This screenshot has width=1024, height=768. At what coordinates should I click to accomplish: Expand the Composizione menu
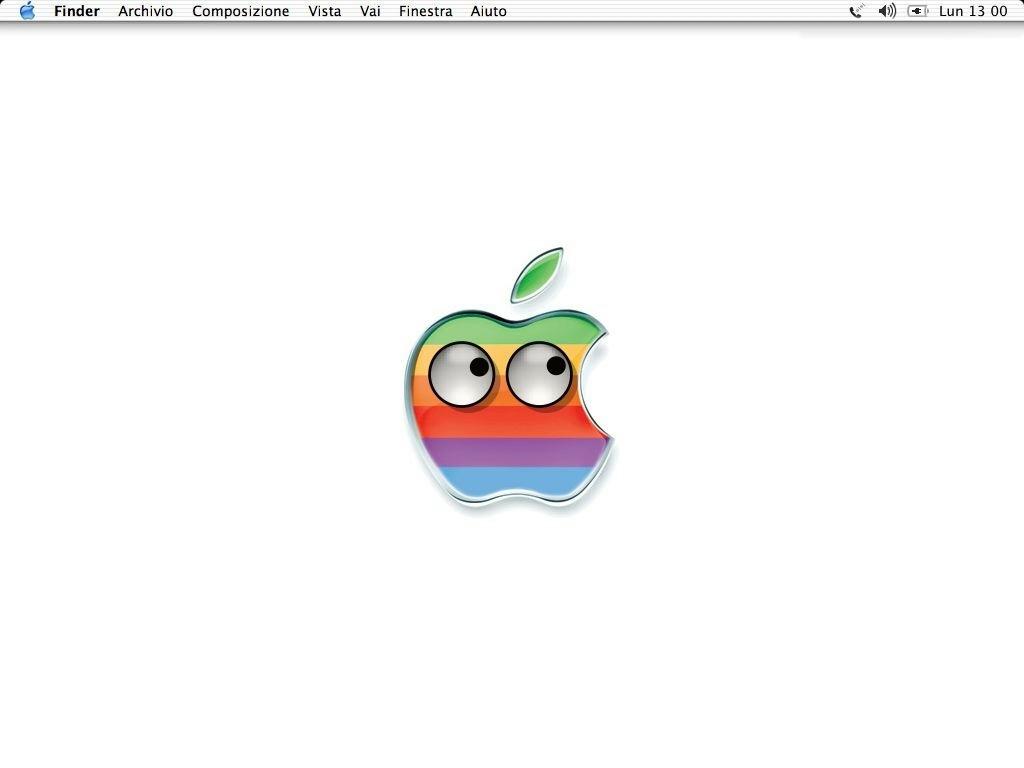240,11
